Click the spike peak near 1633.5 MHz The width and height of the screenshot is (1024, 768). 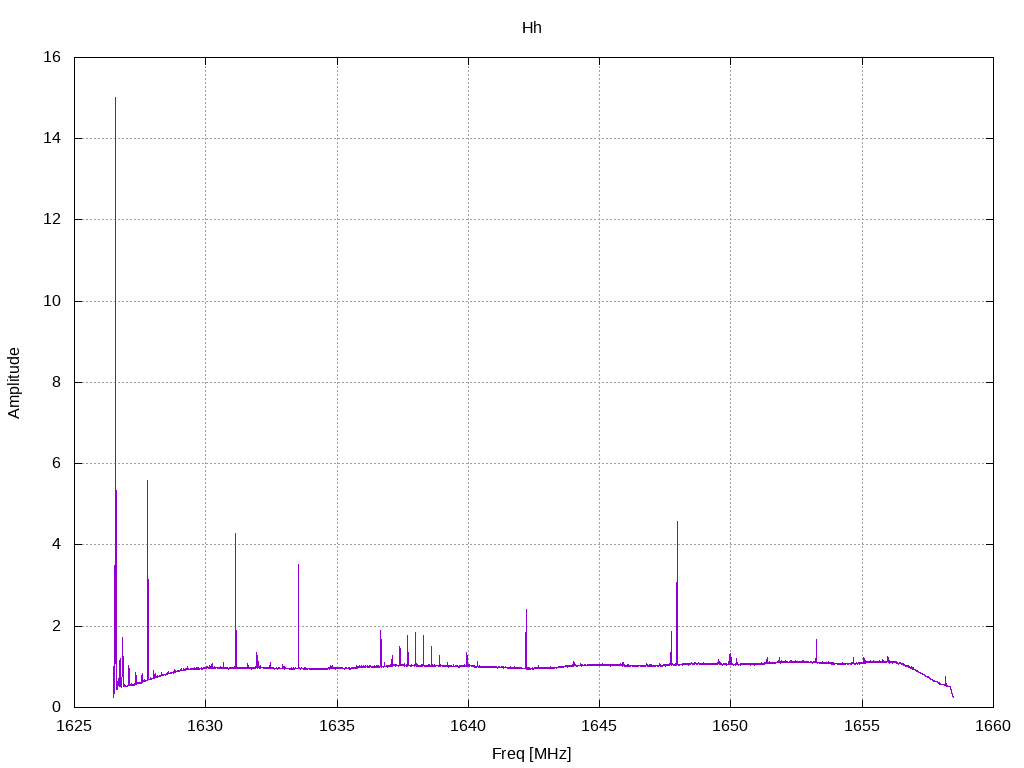[x=298, y=566]
